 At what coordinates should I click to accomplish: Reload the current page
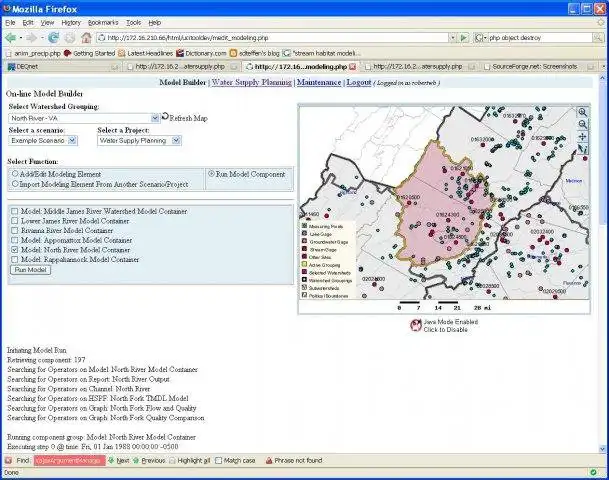(54, 38)
